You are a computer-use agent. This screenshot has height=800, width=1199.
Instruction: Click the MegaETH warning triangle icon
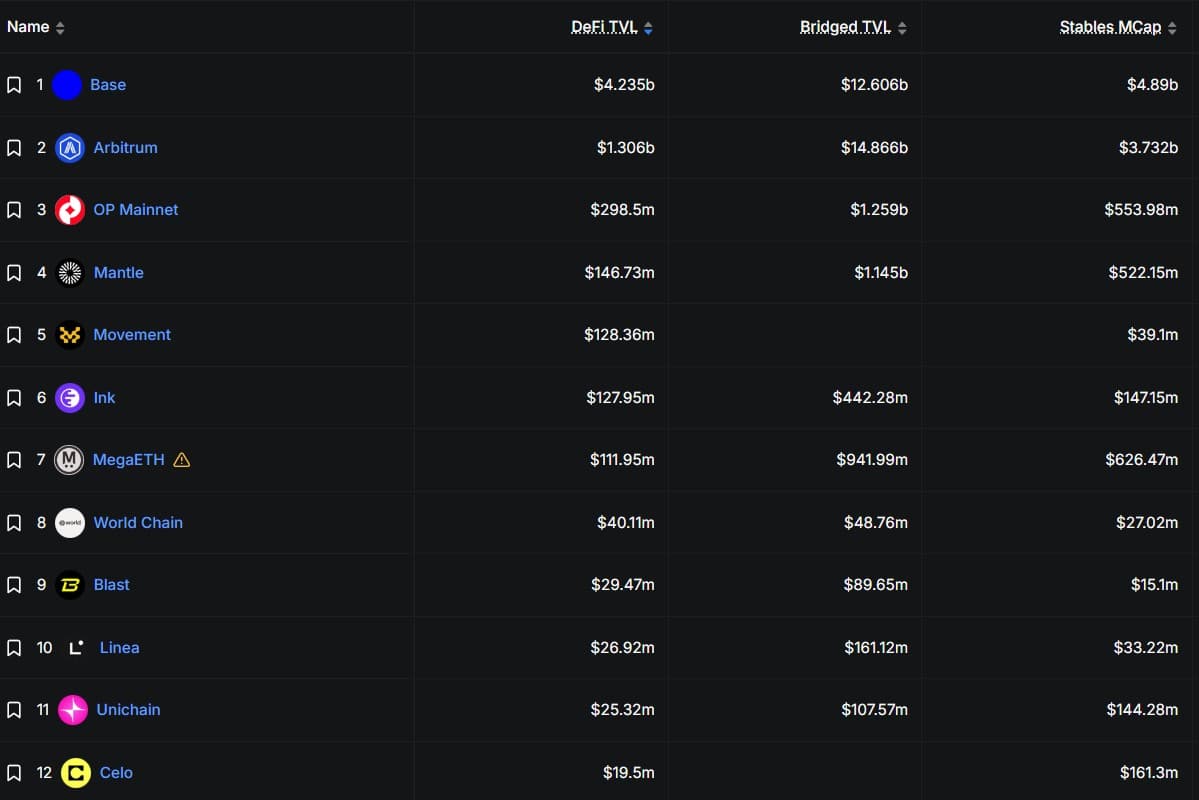click(181, 460)
